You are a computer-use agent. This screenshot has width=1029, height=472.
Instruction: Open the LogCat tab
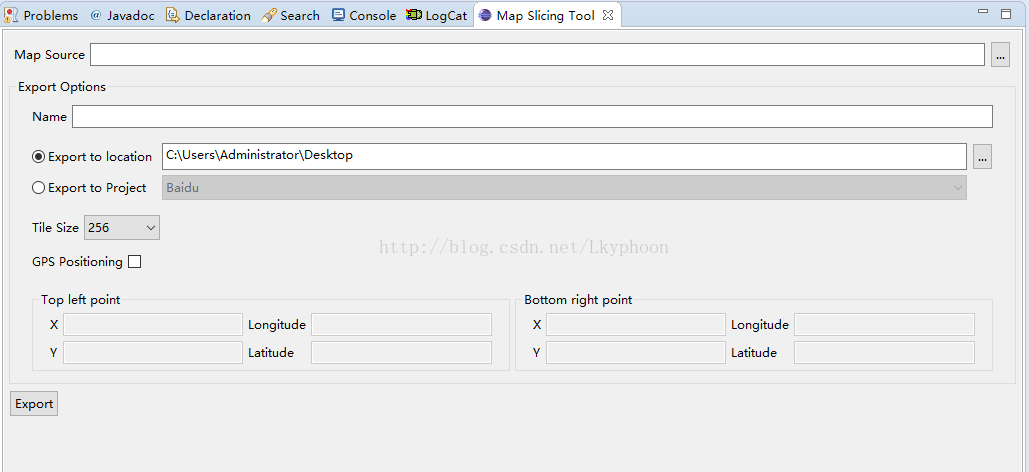[436, 15]
